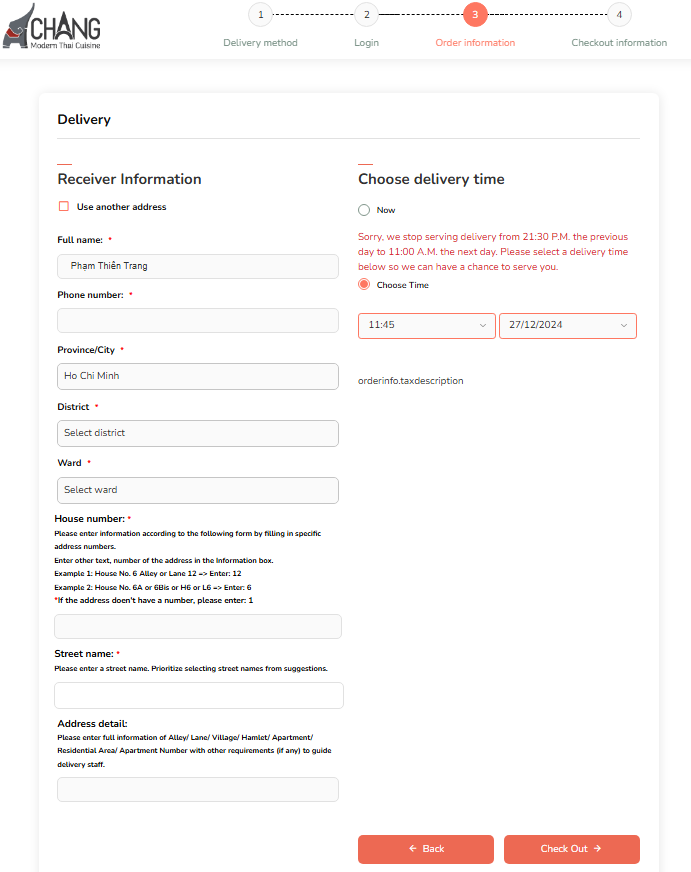Select the Now delivery radio button
Viewport: 691px width, 872px height.
coord(364,210)
